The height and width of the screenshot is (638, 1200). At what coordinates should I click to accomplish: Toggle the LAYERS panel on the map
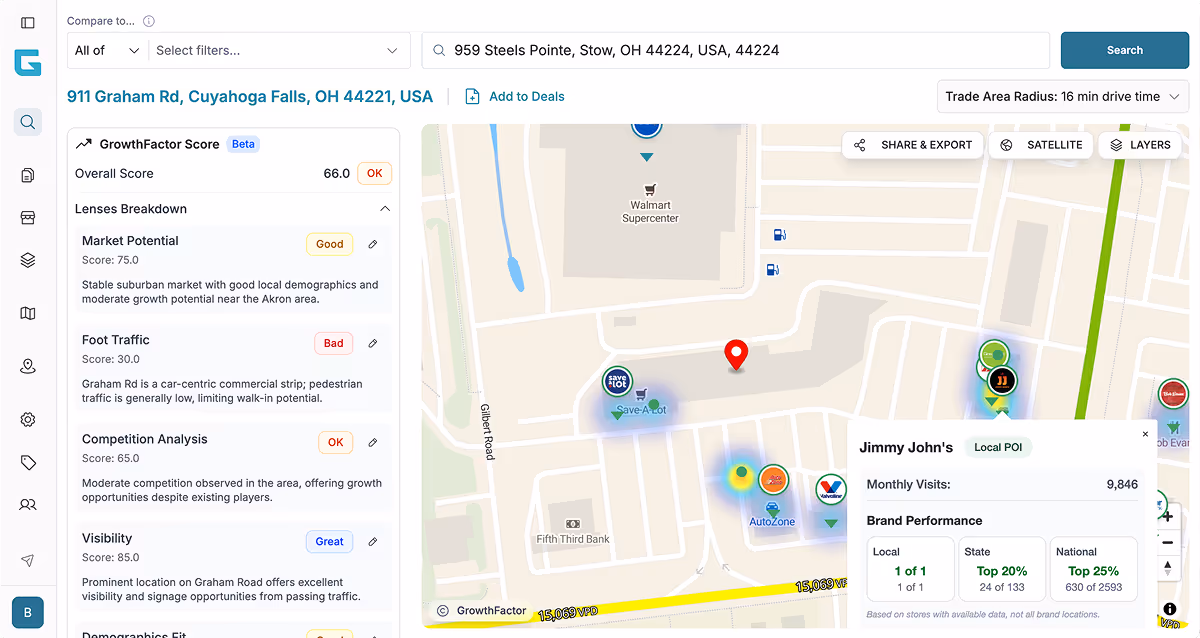point(1139,145)
